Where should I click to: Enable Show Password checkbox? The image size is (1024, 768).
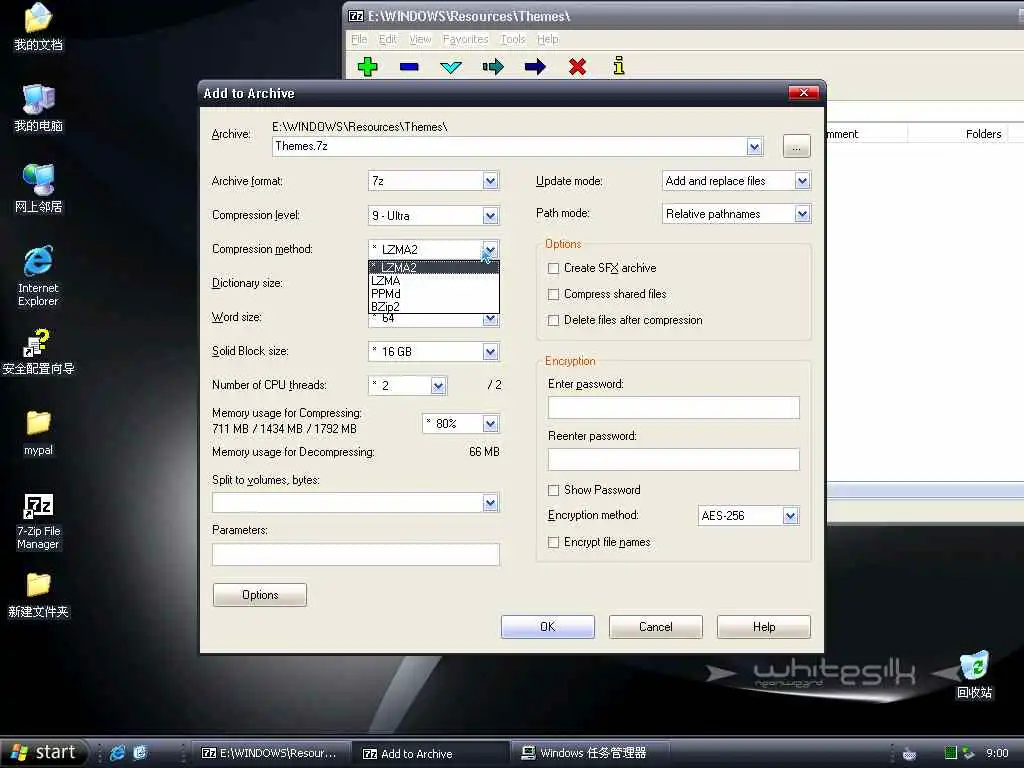pyautogui.click(x=553, y=490)
